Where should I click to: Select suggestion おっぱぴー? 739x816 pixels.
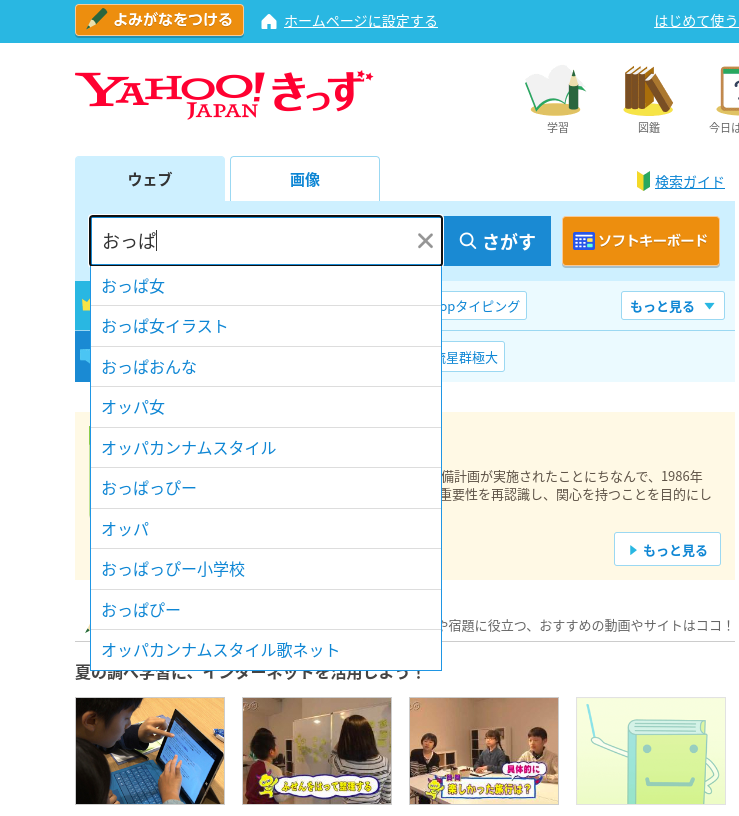pyautogui.click(x=266, y=610)
